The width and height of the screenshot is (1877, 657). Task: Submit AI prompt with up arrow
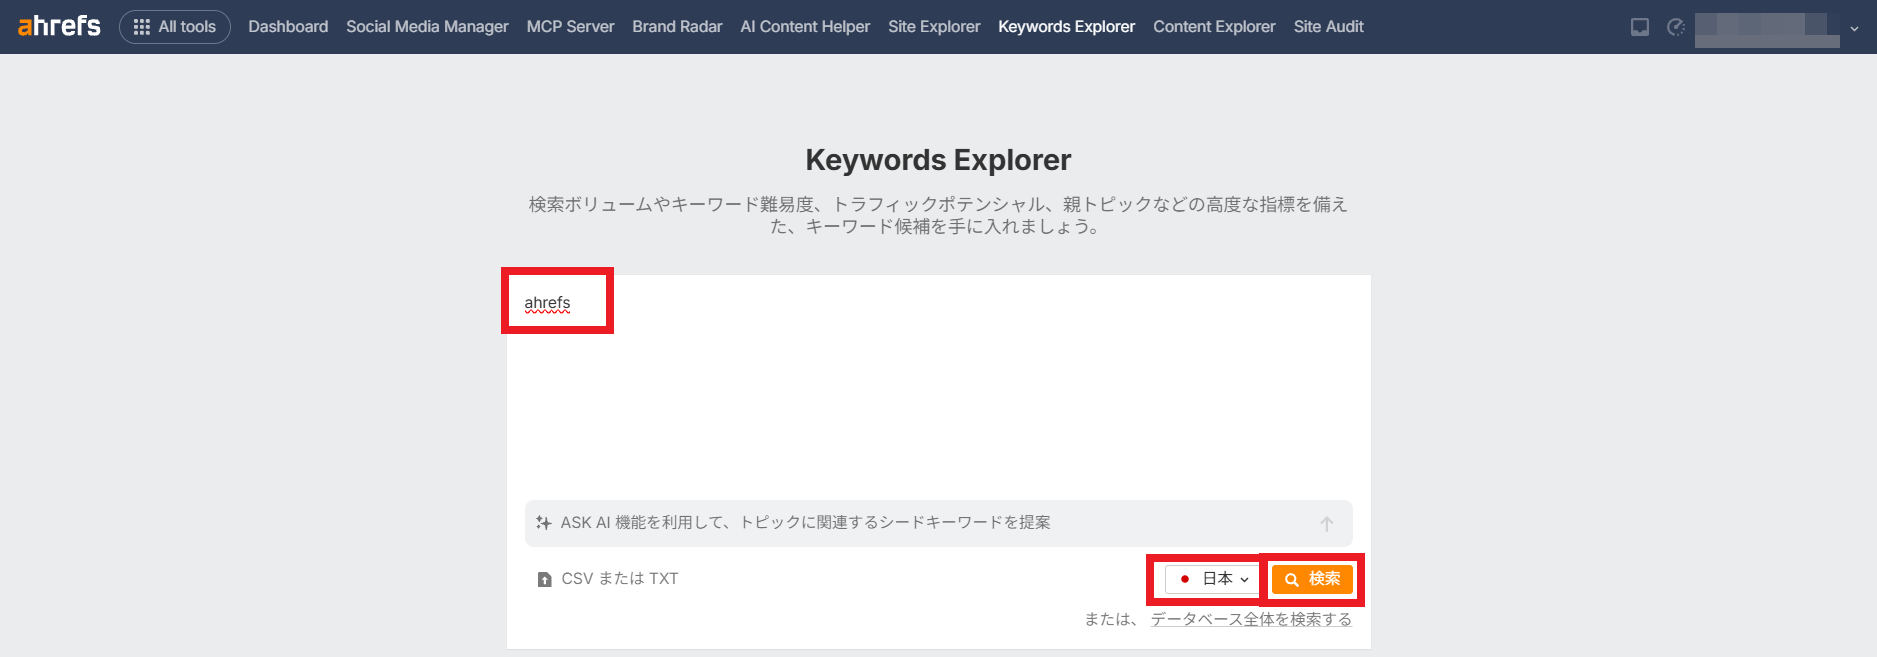coord(1326,523)
